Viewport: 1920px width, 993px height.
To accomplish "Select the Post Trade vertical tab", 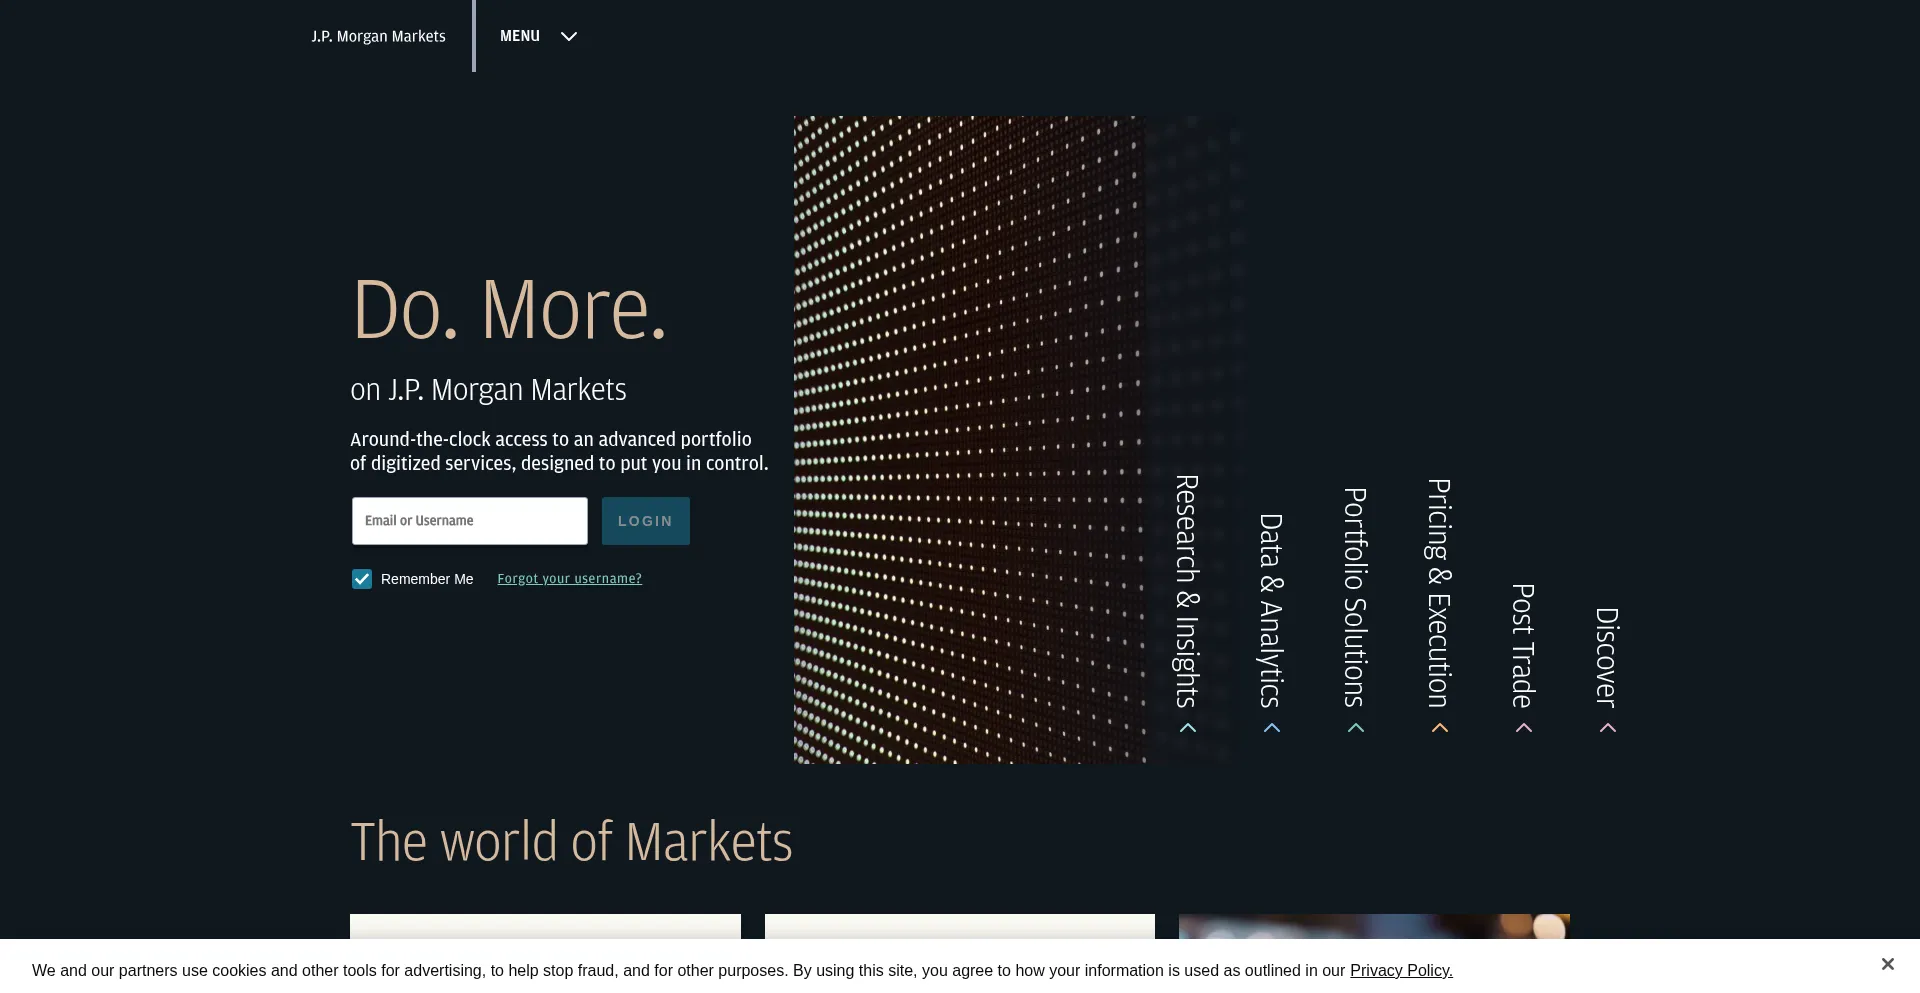I will 1523,646.
